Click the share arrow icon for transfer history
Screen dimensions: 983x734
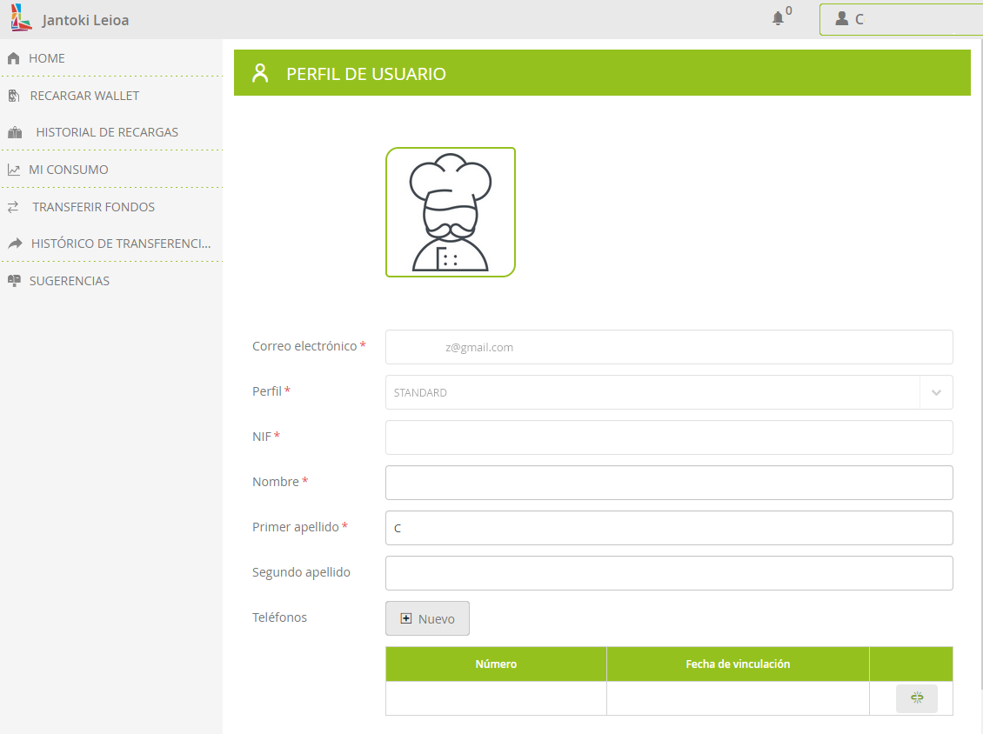[14, 244]
